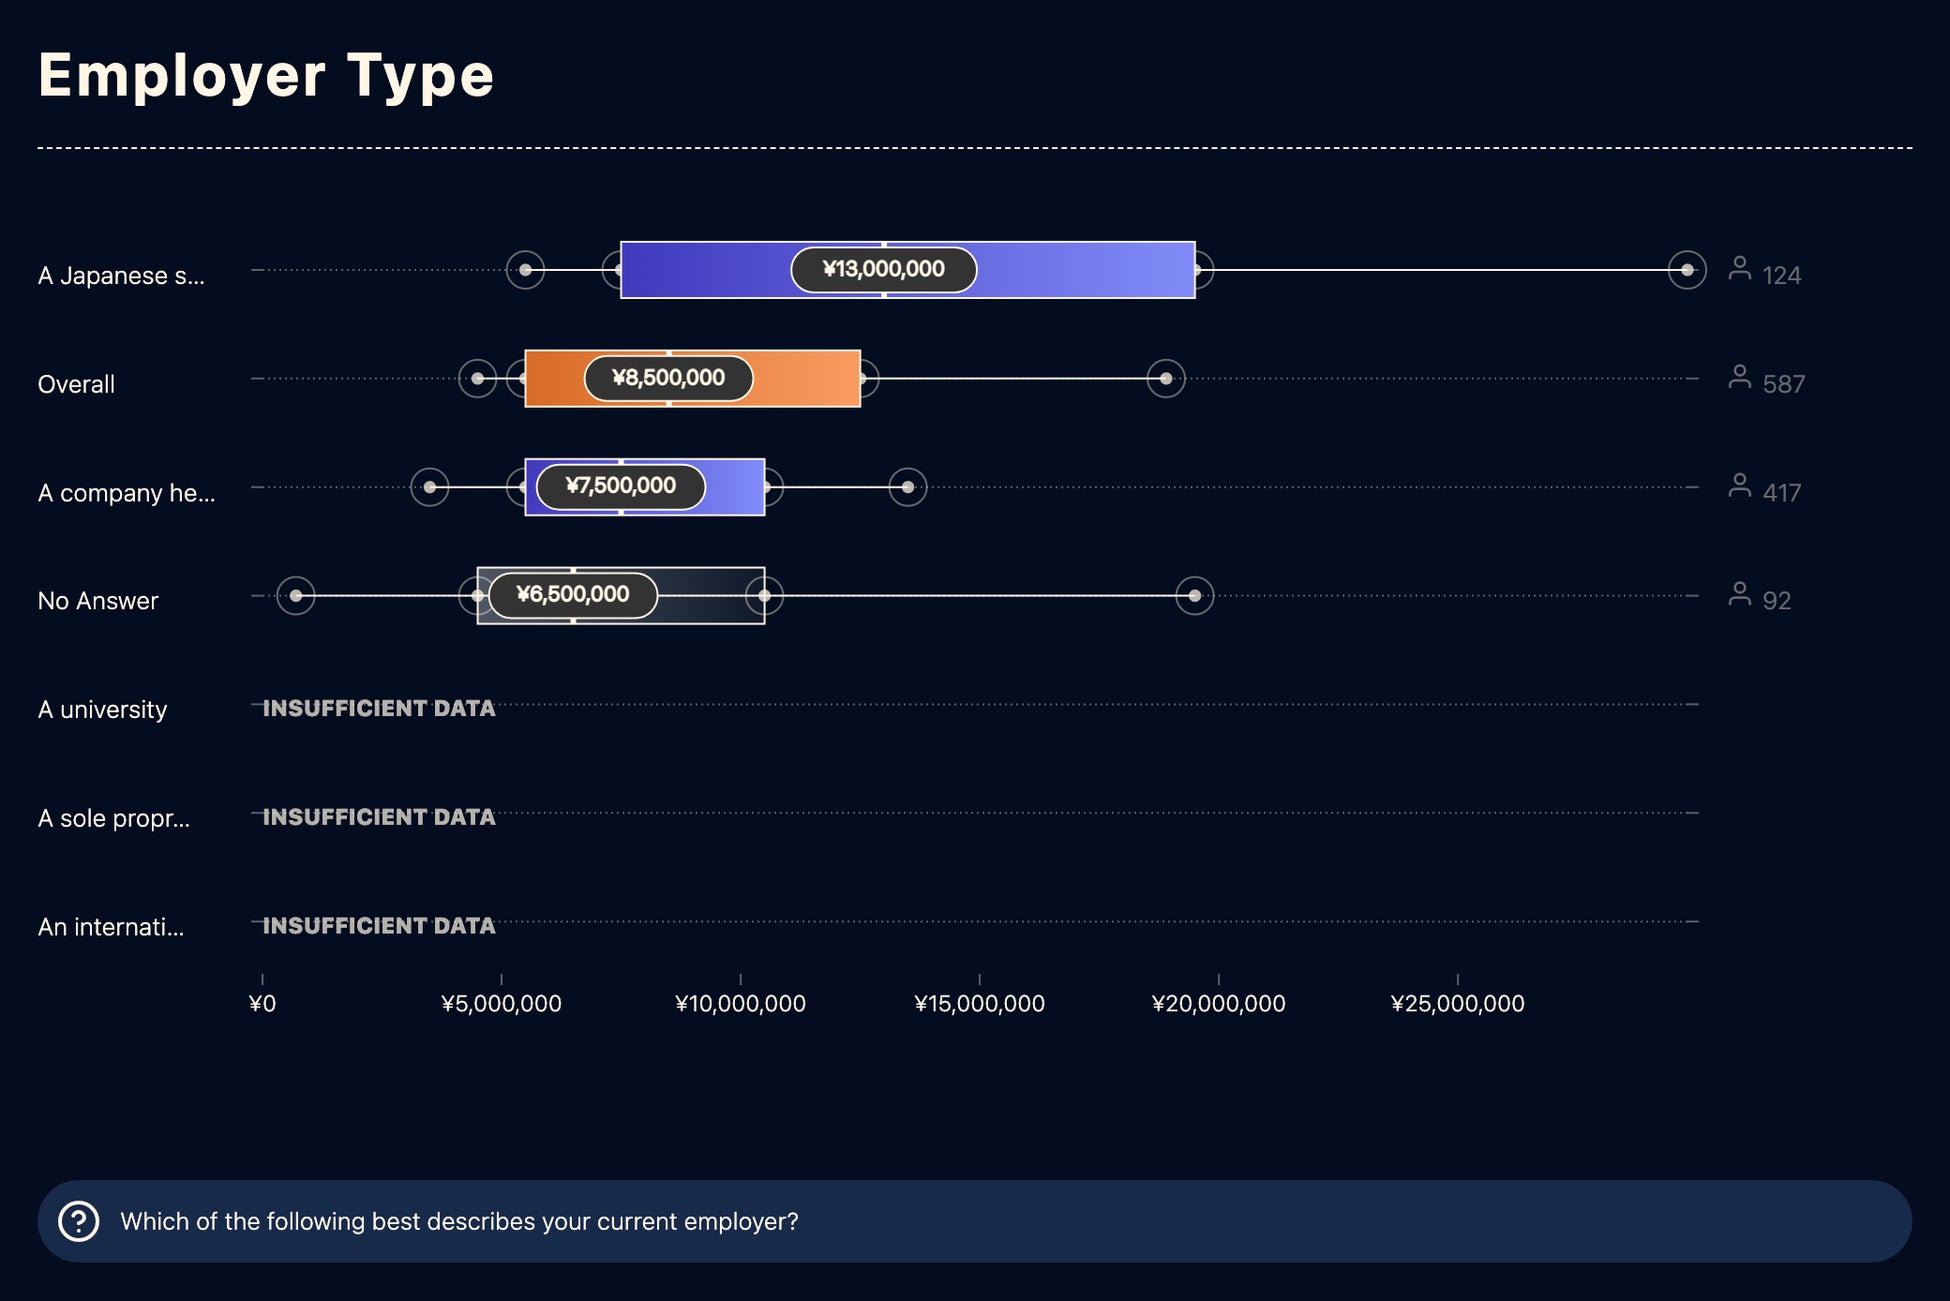Click person icon beside 124 respondents

pos(1739,269)
